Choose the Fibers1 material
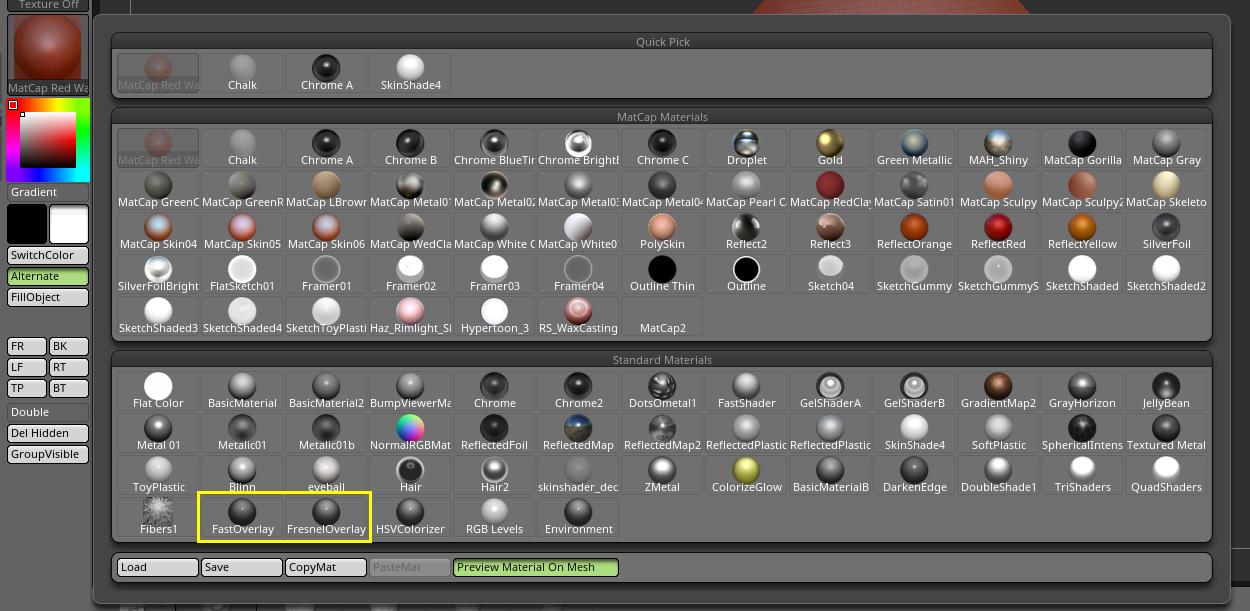 (x=158, y=517)
